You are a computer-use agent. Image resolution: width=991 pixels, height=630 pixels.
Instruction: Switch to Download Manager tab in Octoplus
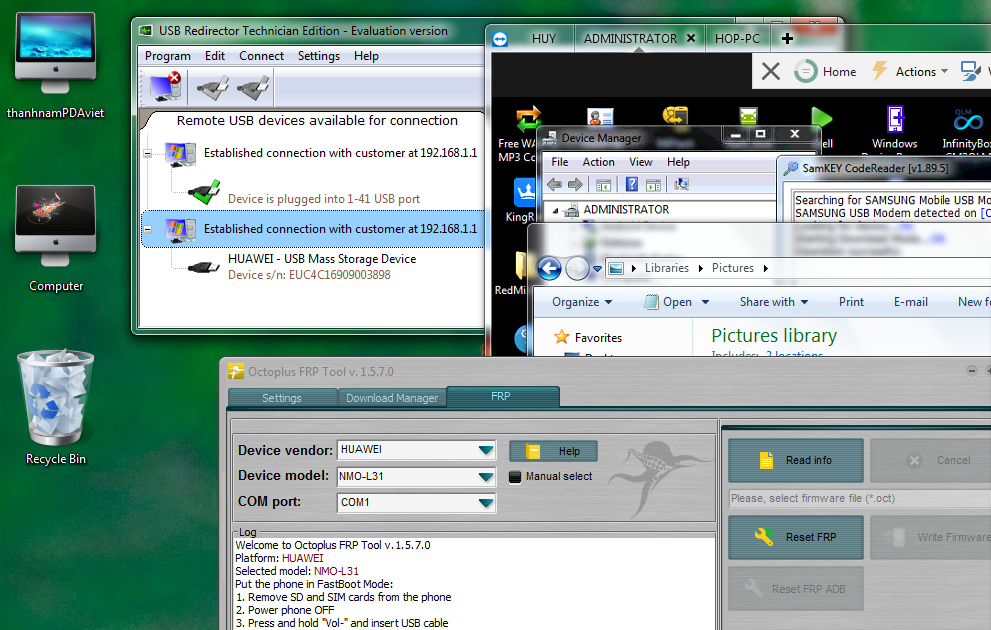[x=392, y=398]
